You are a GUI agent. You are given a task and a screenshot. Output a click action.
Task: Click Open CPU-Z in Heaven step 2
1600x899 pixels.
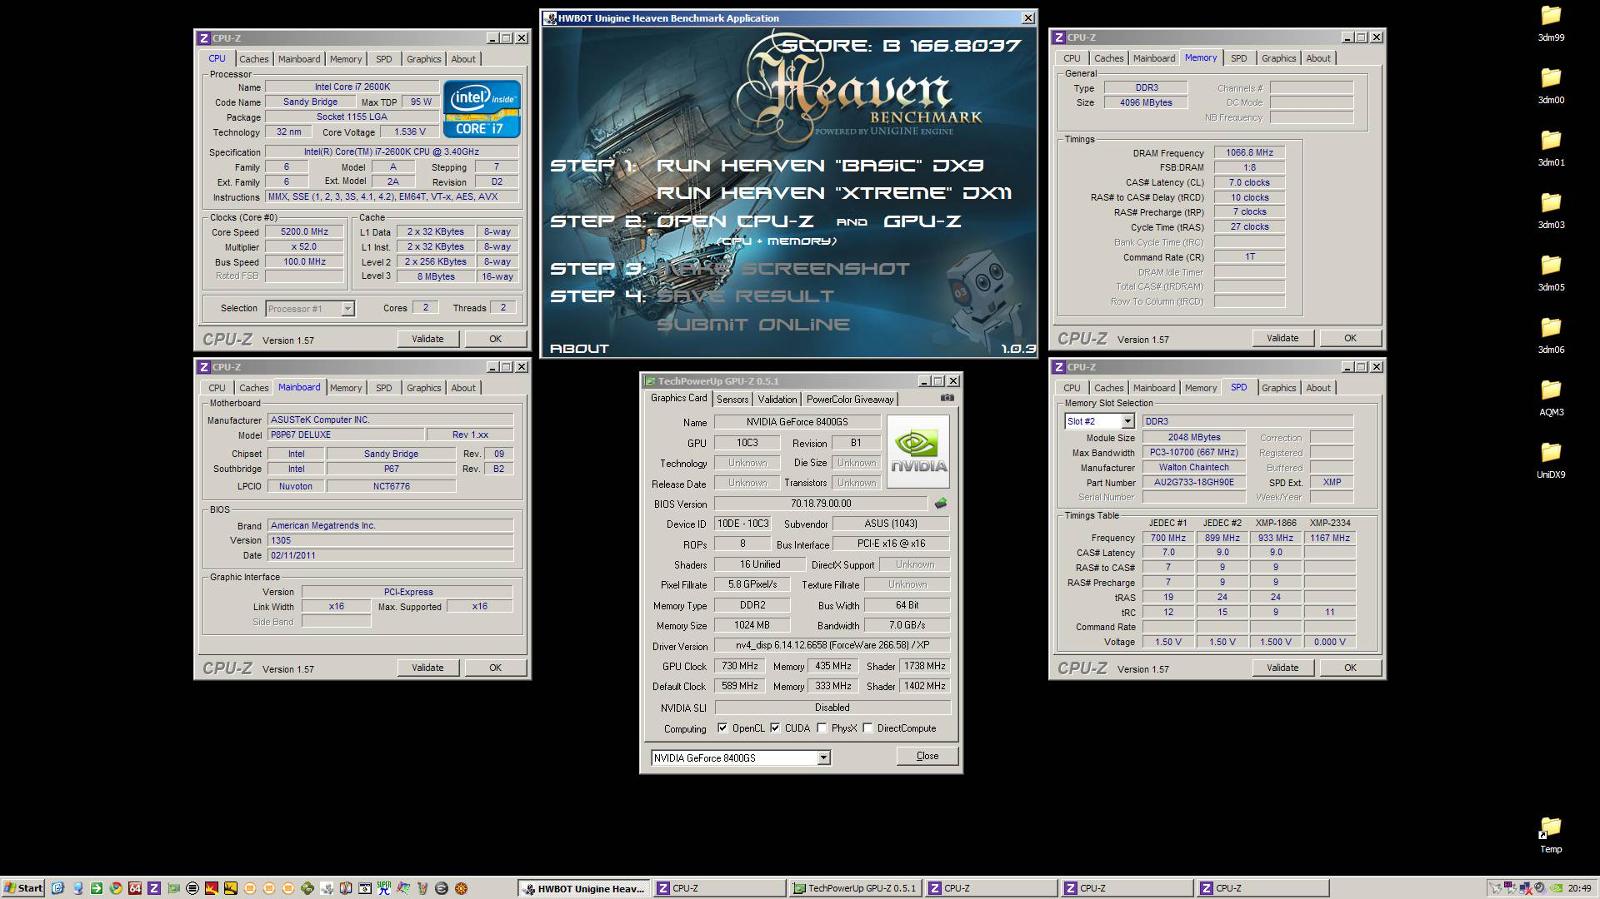coord(734,221)
